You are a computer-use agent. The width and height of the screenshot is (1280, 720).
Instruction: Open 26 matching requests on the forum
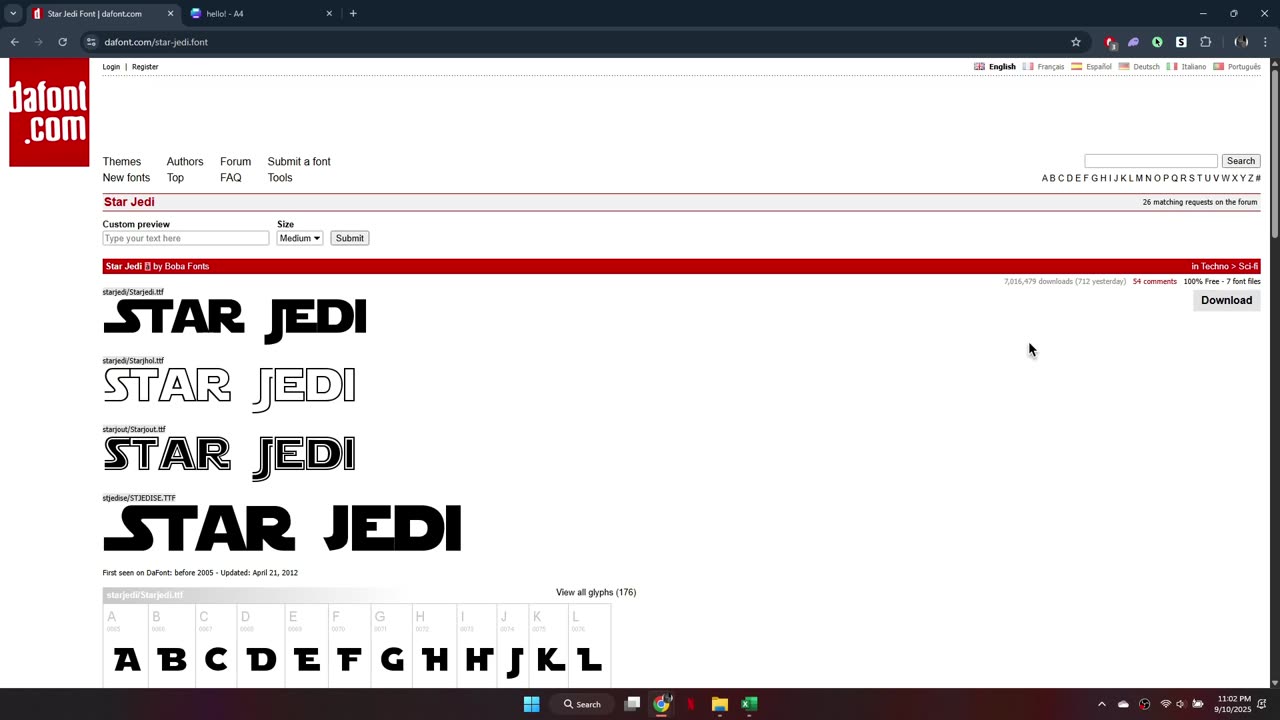click(x=1200, y=202)
